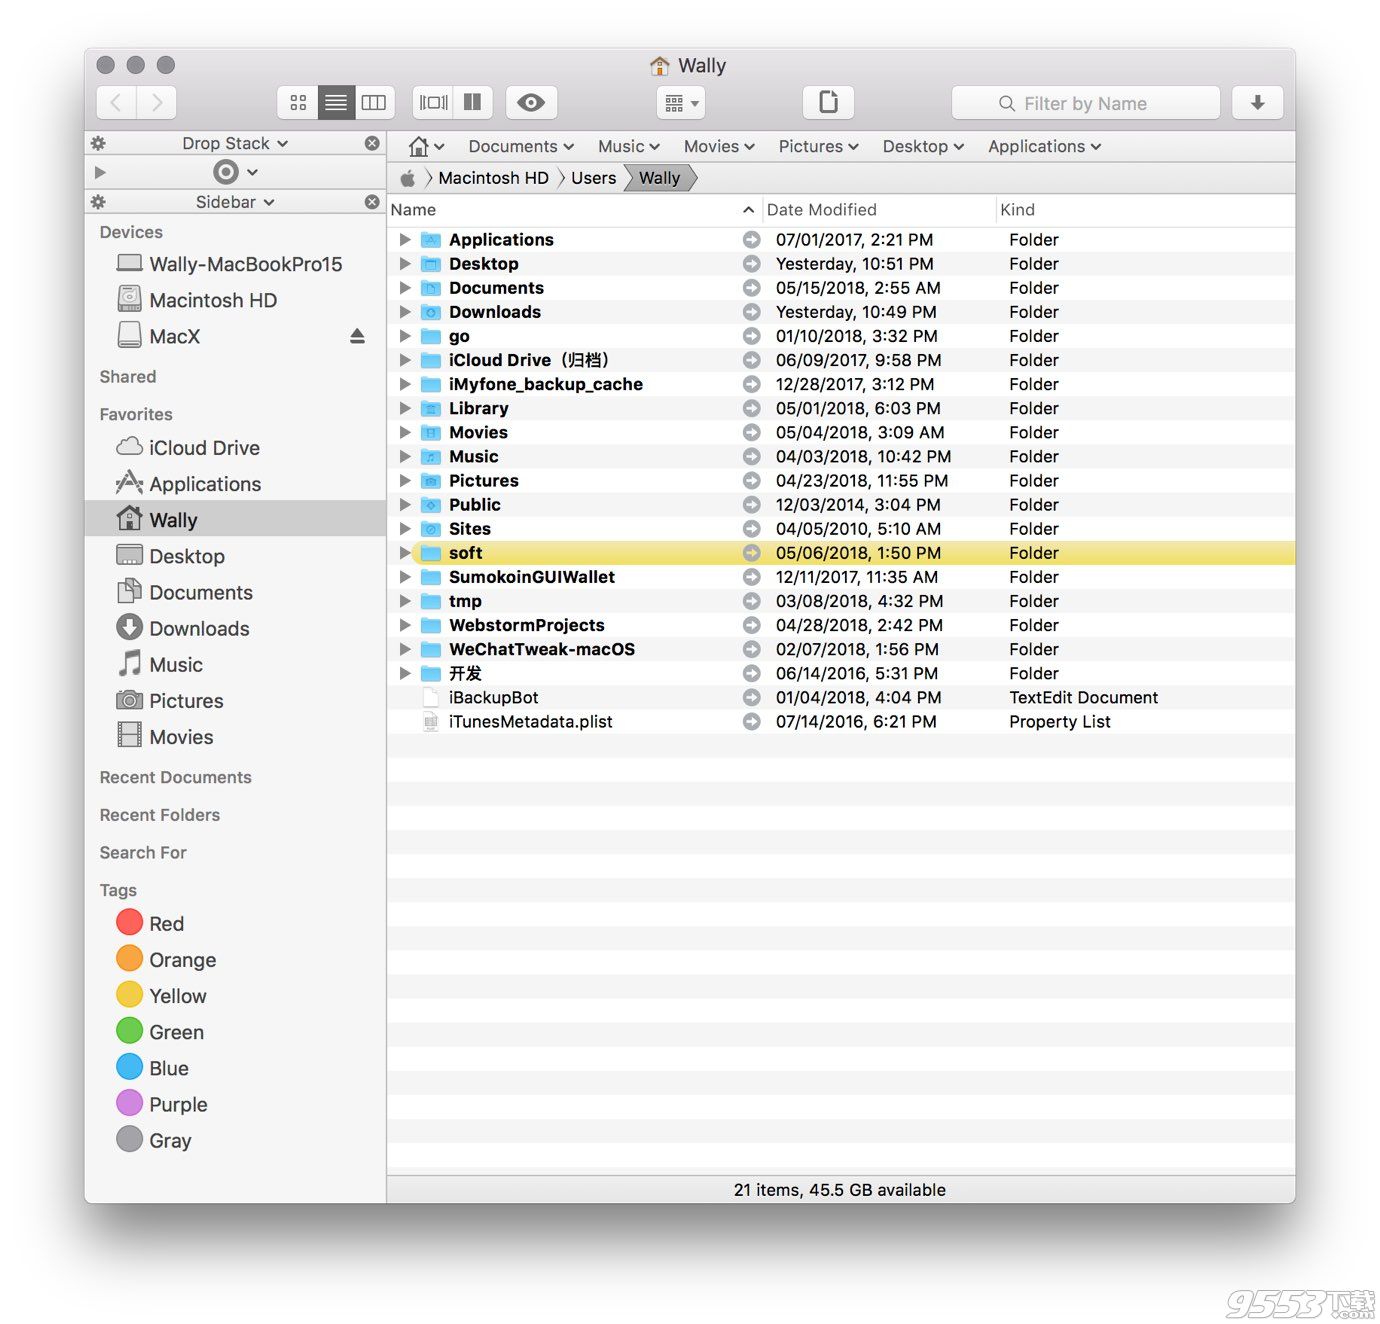Open Drop Stack gear settings icon
Image resolution: width=1380 pixels, height=1324 pixels.
tap(98, 143)
